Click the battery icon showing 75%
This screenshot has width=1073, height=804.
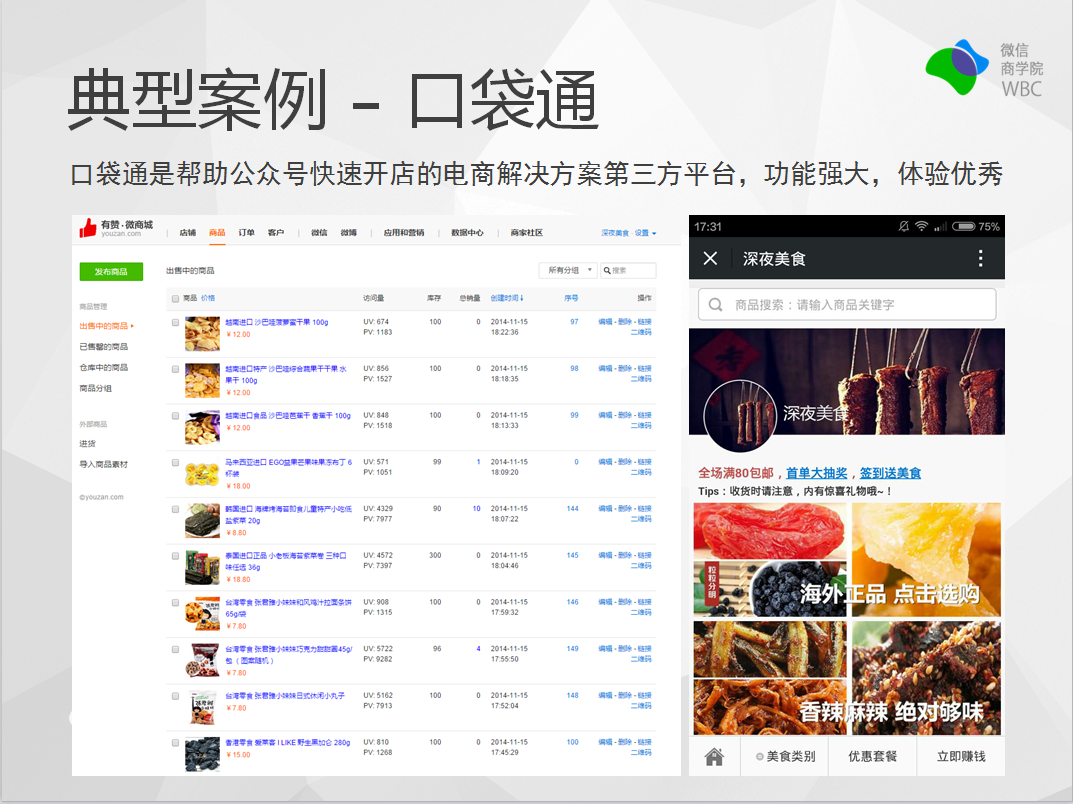tap(964, 226)
